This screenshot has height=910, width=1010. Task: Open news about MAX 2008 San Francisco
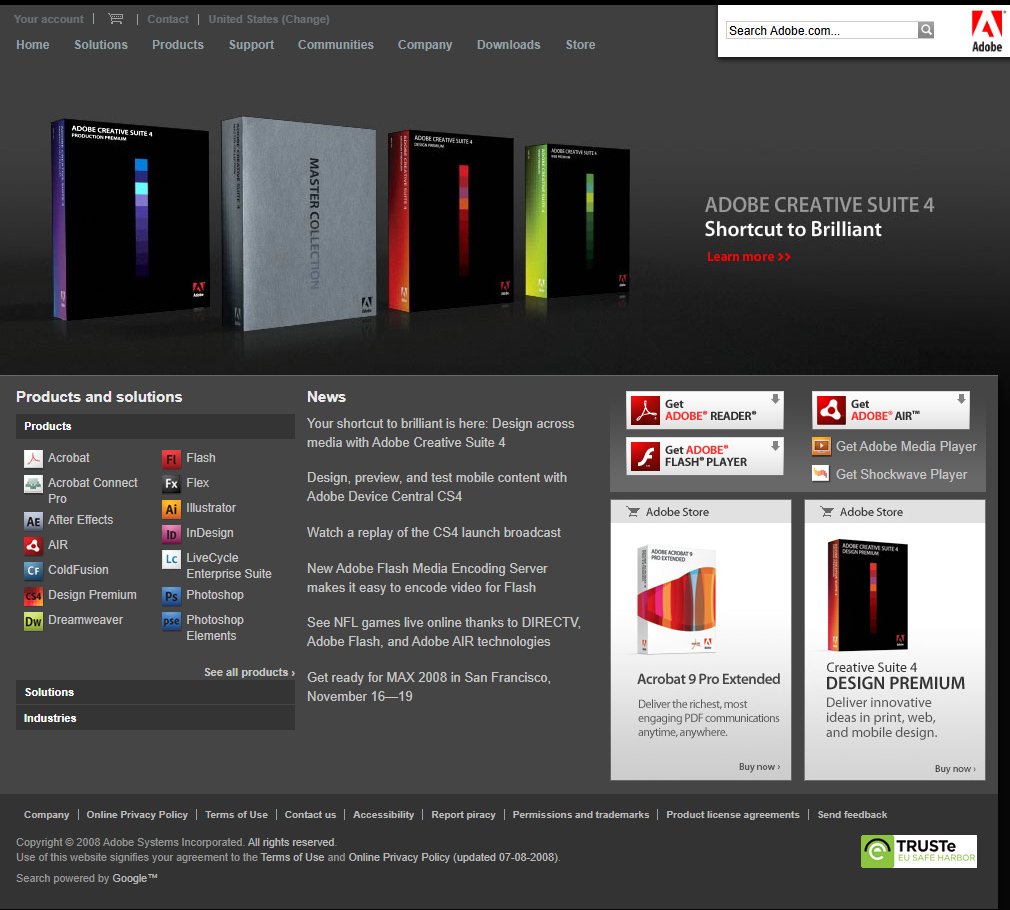429,687
